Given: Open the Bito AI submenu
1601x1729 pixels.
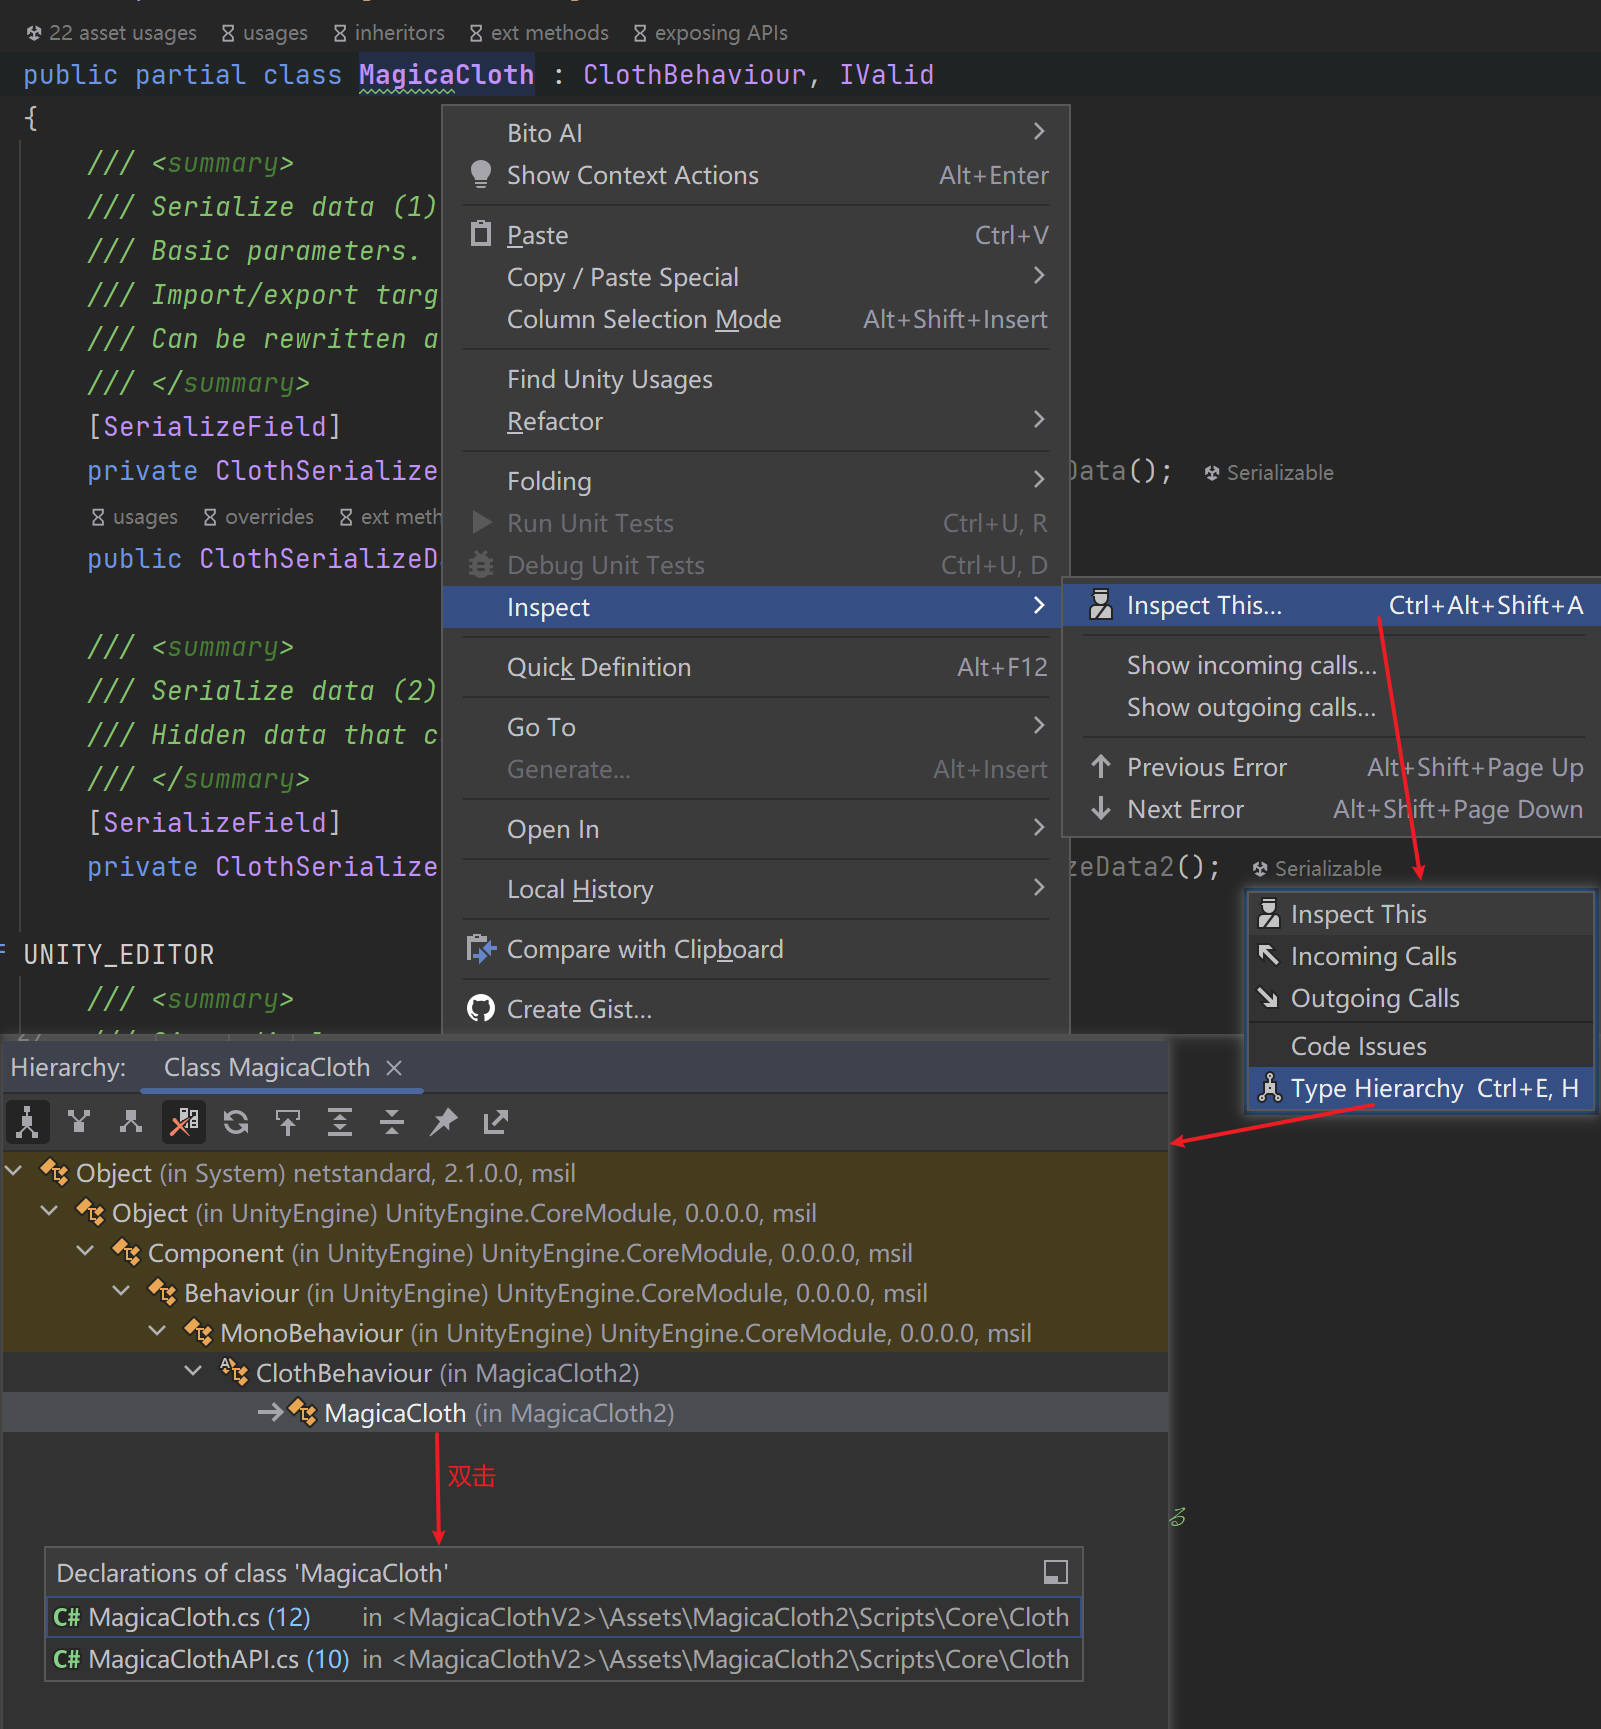Looking at the screenshot, I should pyautogui.click(x=756, y=133).
